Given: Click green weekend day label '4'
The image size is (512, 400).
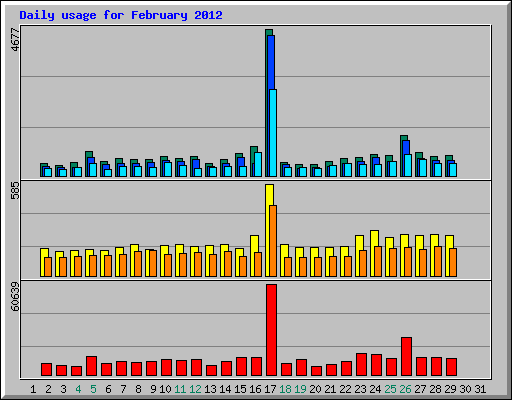Looking at the screenshot, I should 78,389.
